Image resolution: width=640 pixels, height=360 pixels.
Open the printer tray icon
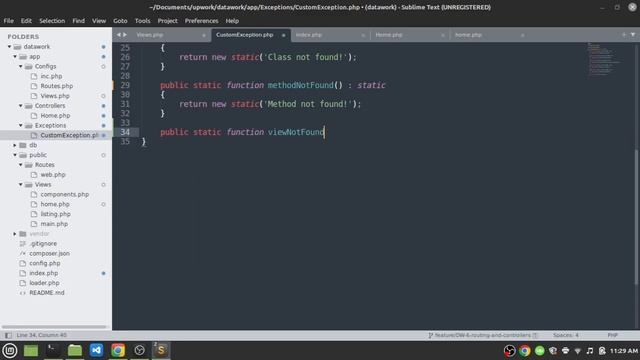point(565,351)
